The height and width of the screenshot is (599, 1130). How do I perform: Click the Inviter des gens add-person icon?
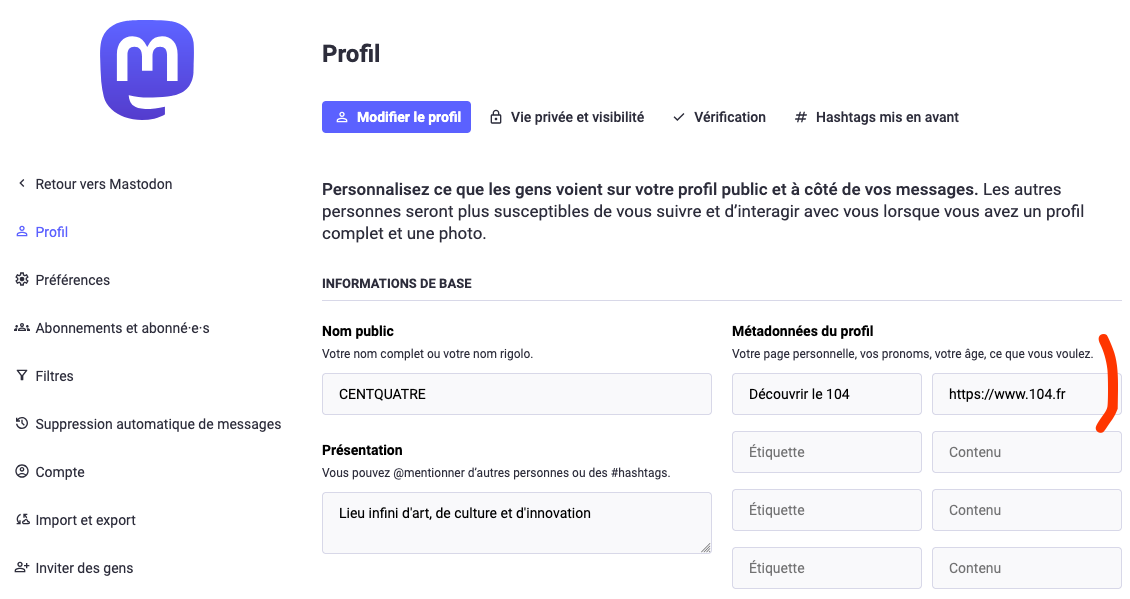(x=22, y=568)
